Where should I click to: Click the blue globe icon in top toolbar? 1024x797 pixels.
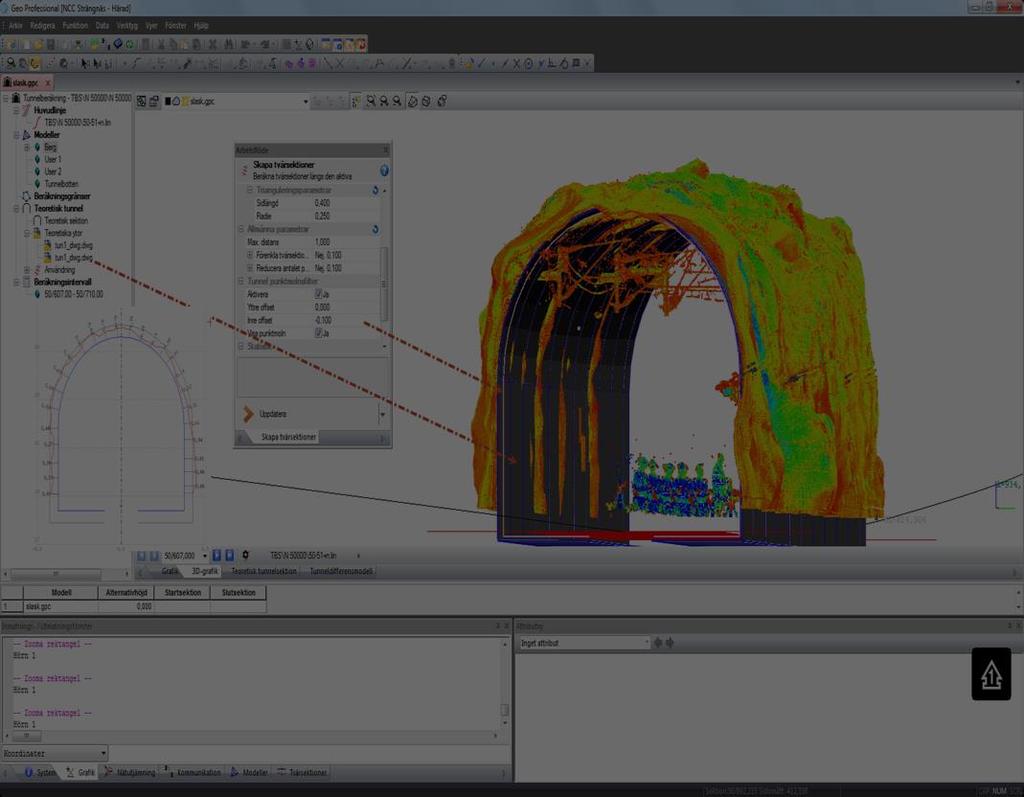pyautogui.click(x=118, y=44)
